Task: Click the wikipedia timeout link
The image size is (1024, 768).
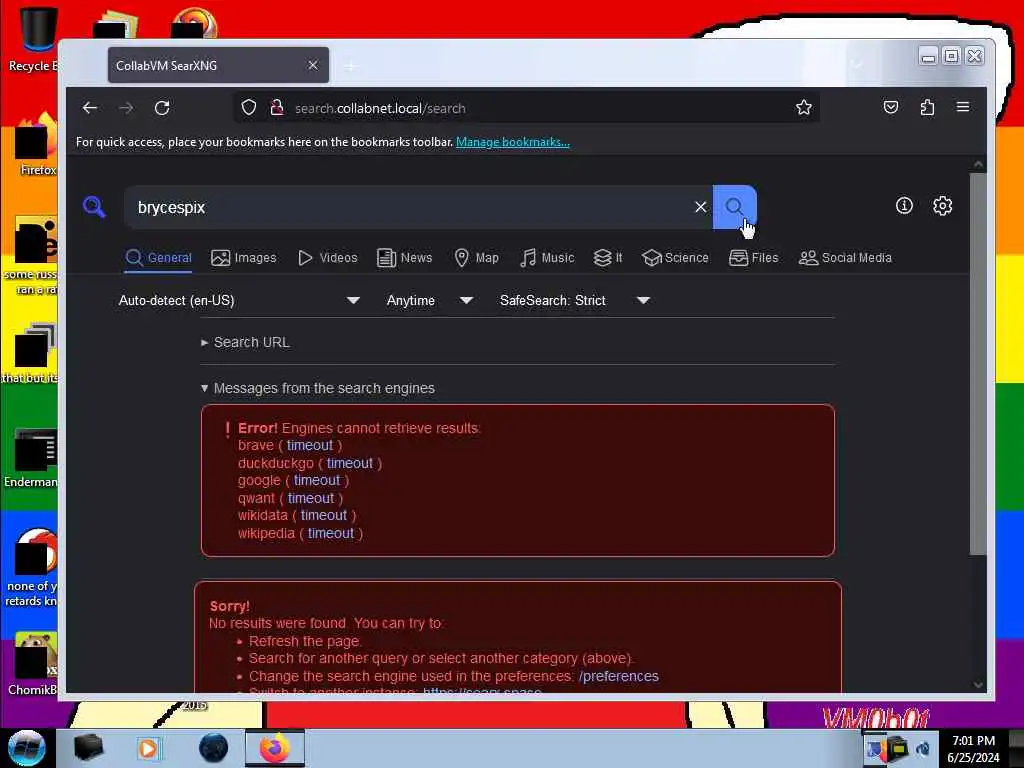Action: click(x=330, y=533)
